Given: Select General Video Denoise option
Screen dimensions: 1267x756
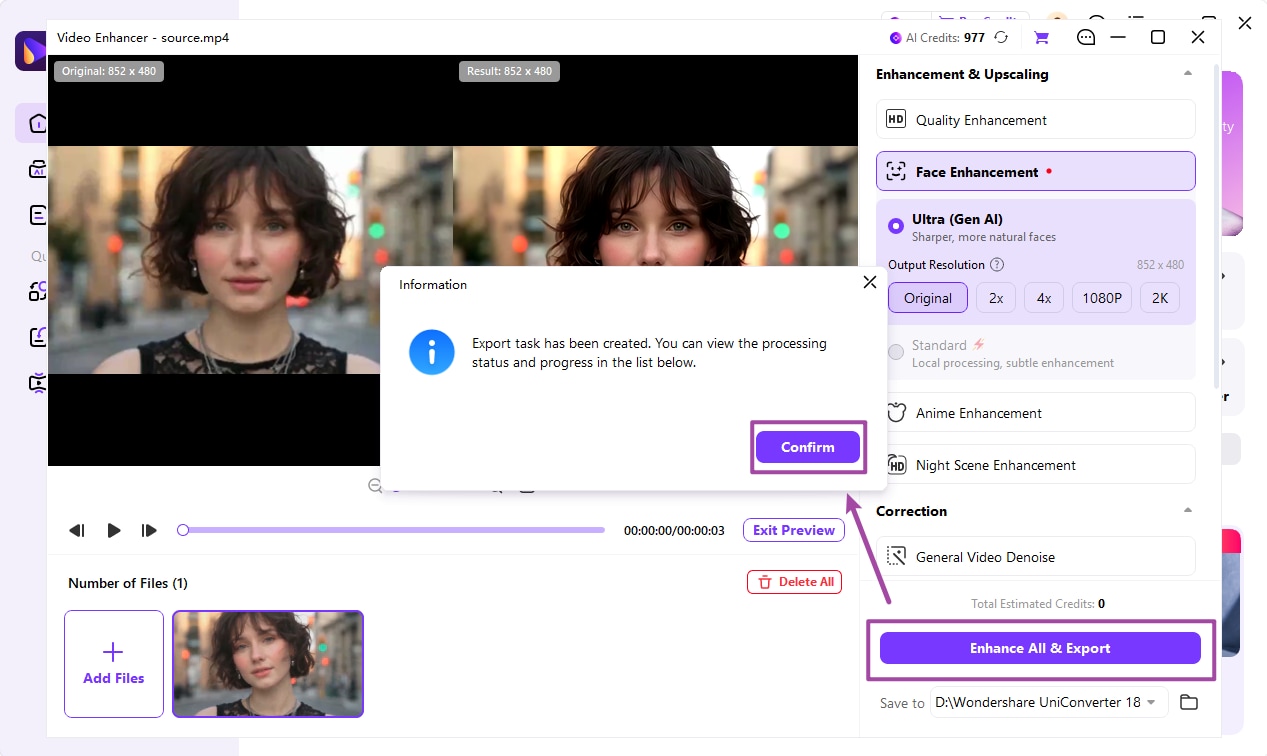Looking at the screenshot, I should point(1035,557).
